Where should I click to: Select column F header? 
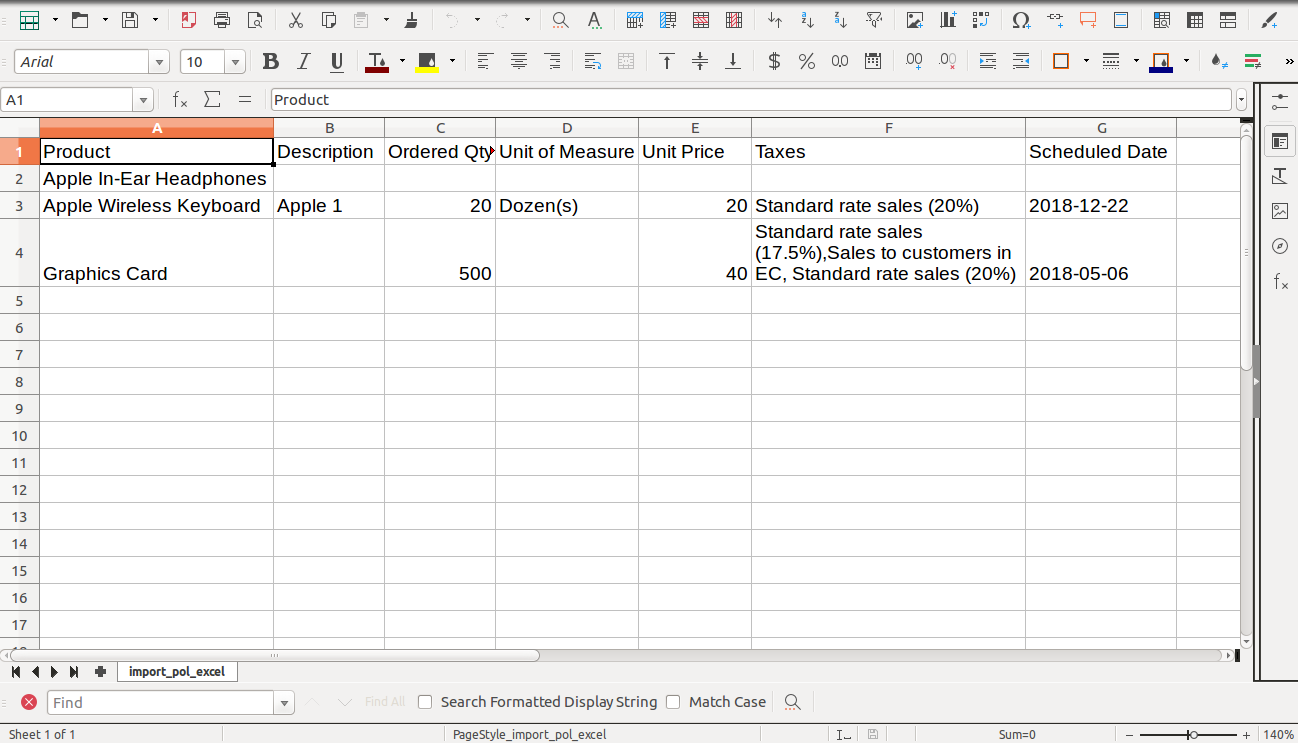888,128
